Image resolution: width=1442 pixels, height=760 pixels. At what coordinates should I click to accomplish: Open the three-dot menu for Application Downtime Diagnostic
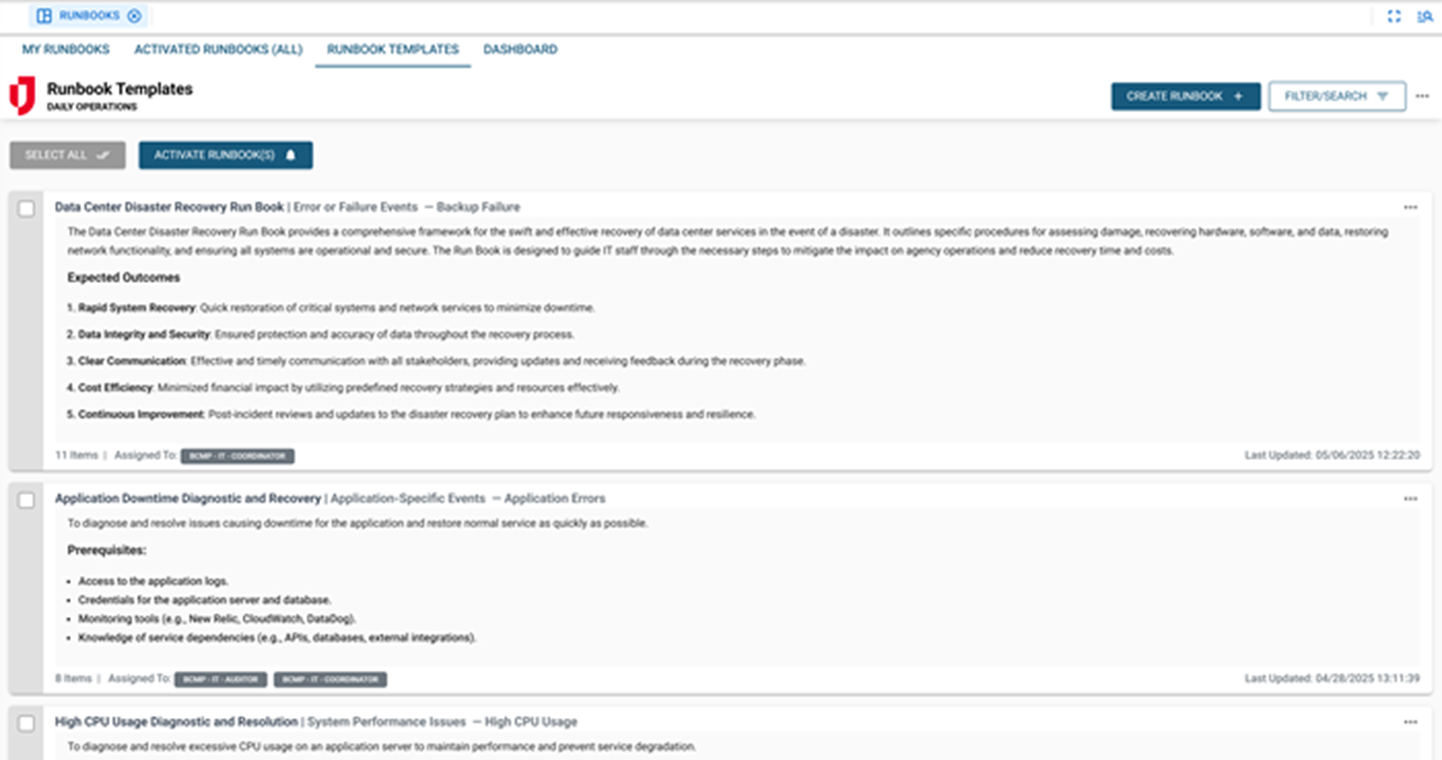(x=1410, y=498)
